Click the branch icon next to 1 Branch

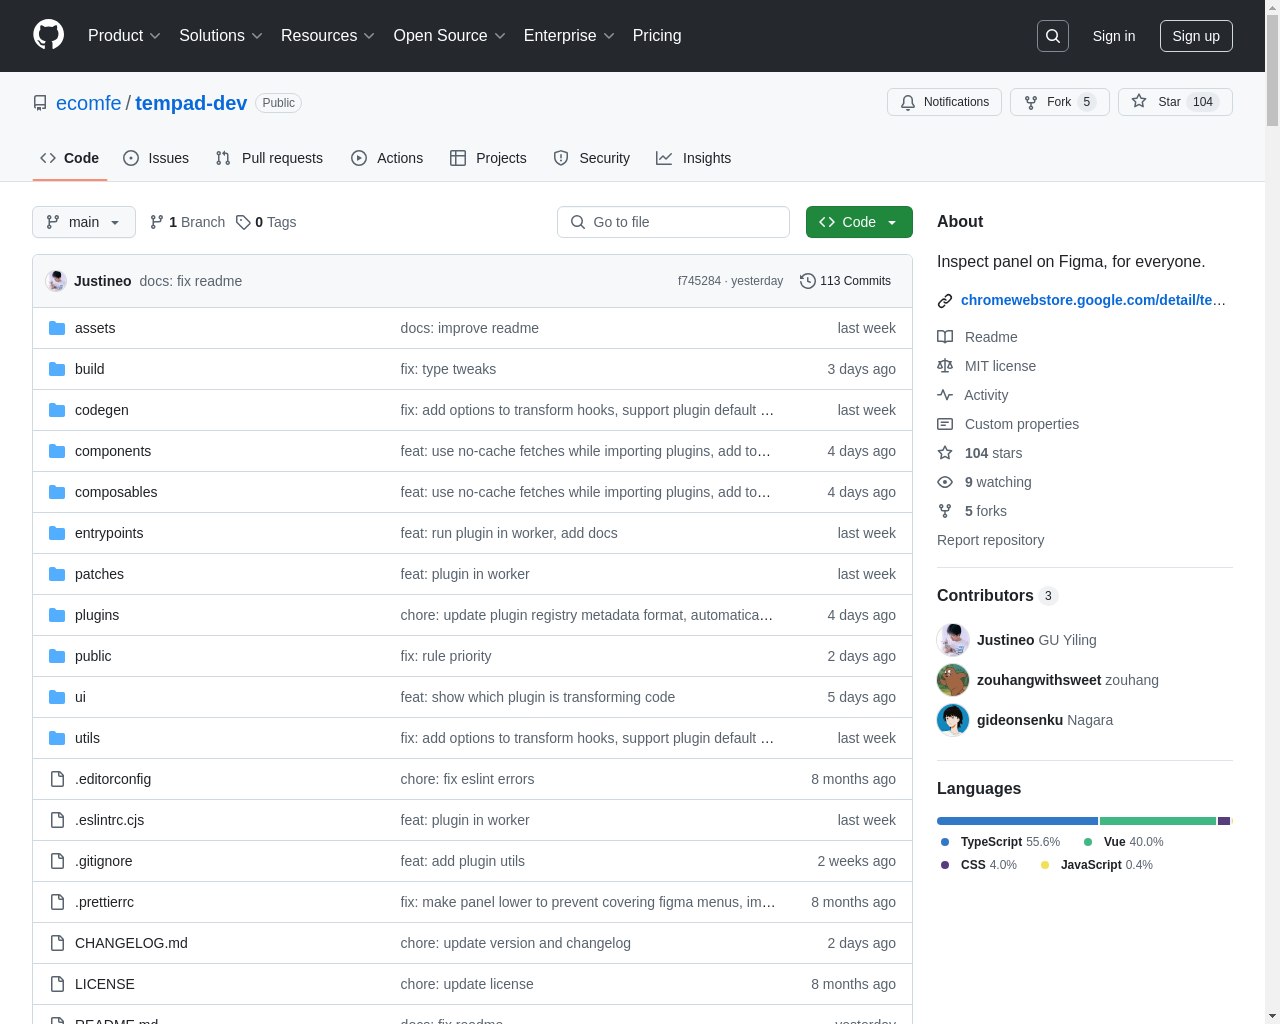pos(157,222)
